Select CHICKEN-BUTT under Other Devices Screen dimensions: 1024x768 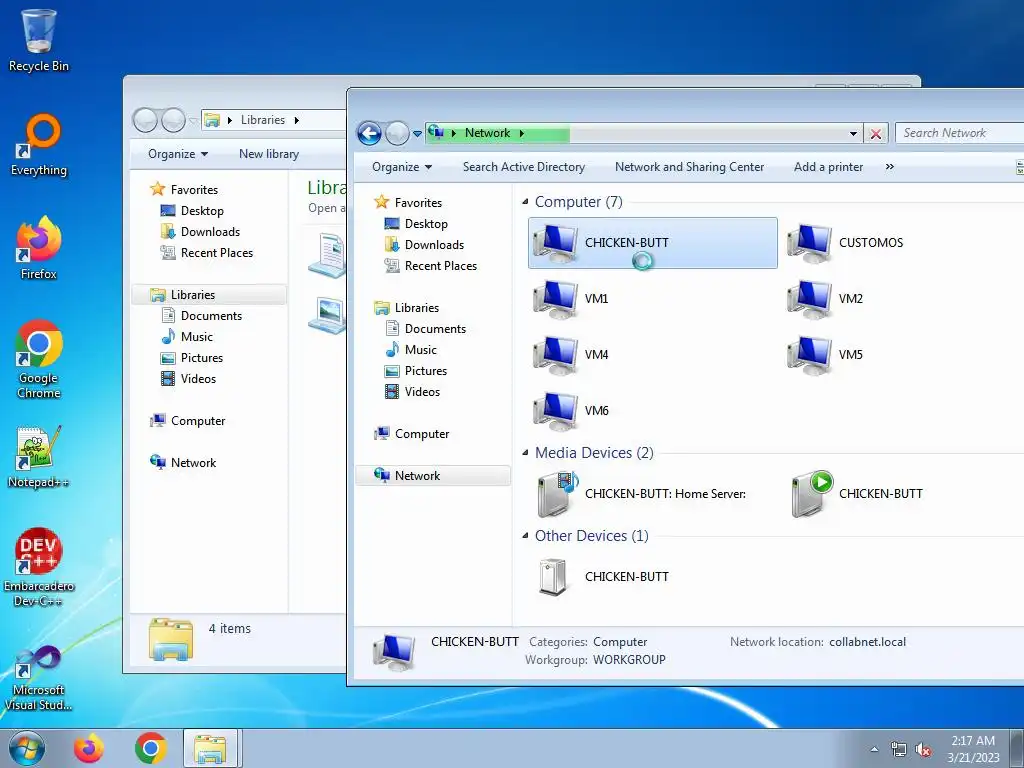(602, 577)
